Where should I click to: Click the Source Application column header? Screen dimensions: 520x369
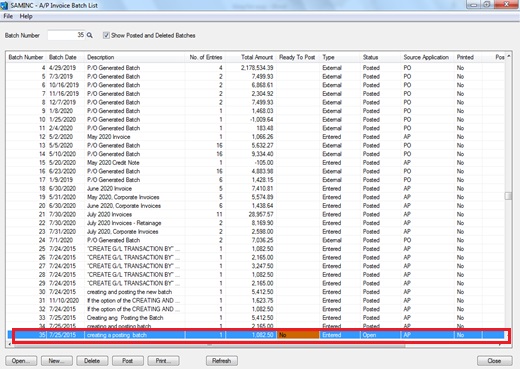tap(426, 57)
